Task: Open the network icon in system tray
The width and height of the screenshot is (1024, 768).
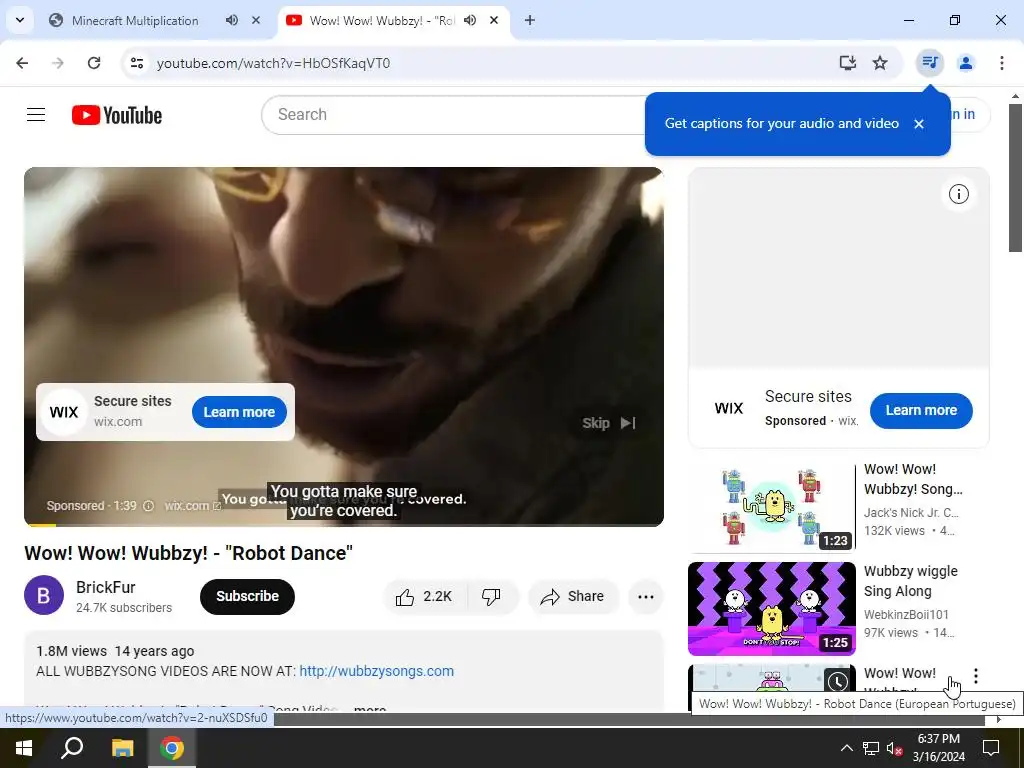Action: (871, 748)
